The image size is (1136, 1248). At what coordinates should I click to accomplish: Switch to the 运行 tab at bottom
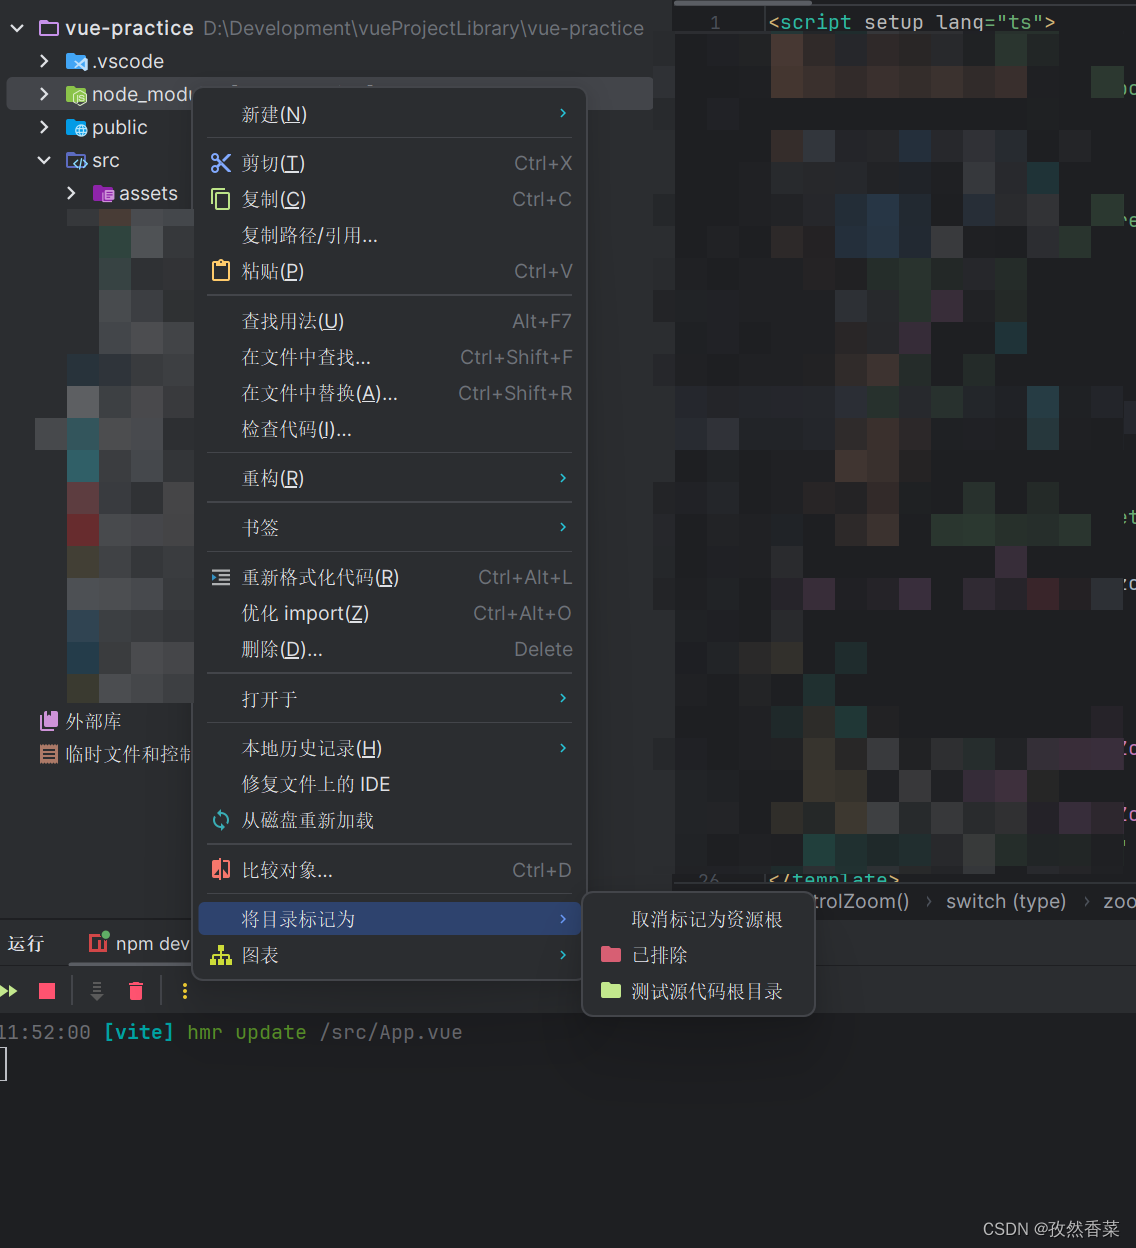coord(27,943)
